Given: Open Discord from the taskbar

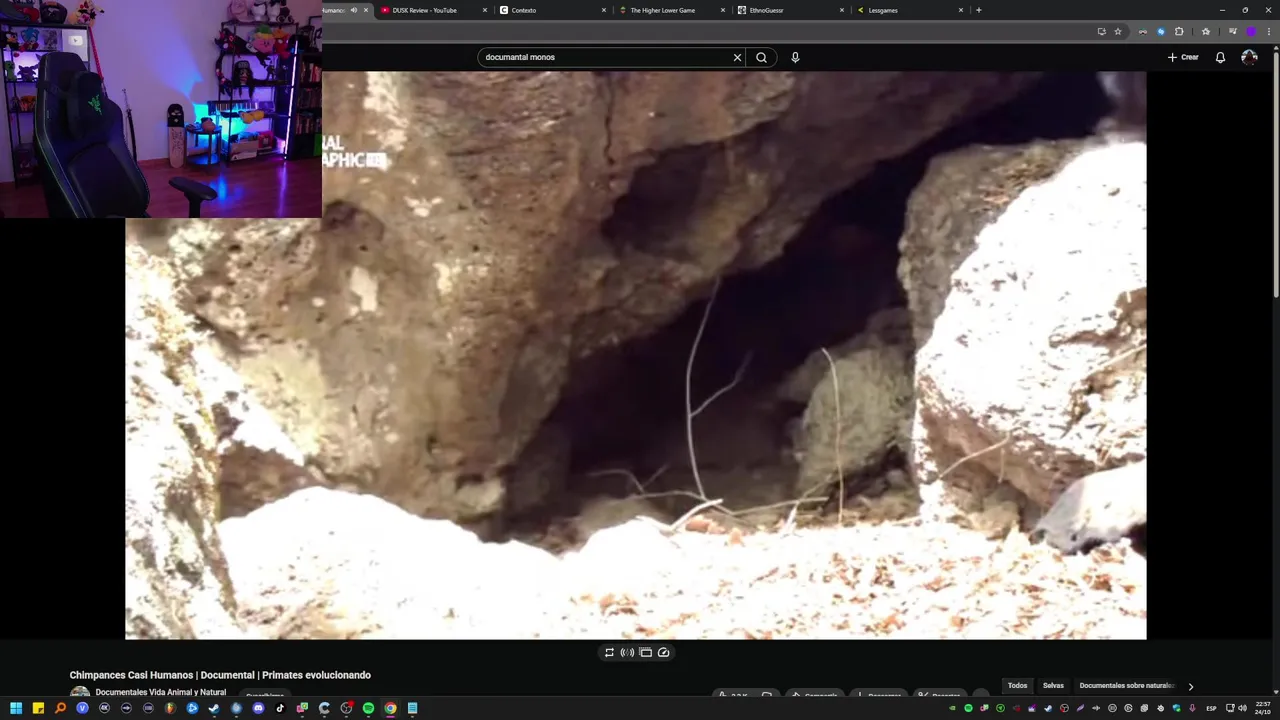Looking at the screenshot, I should pyautogui.click(x=258, y=708).
